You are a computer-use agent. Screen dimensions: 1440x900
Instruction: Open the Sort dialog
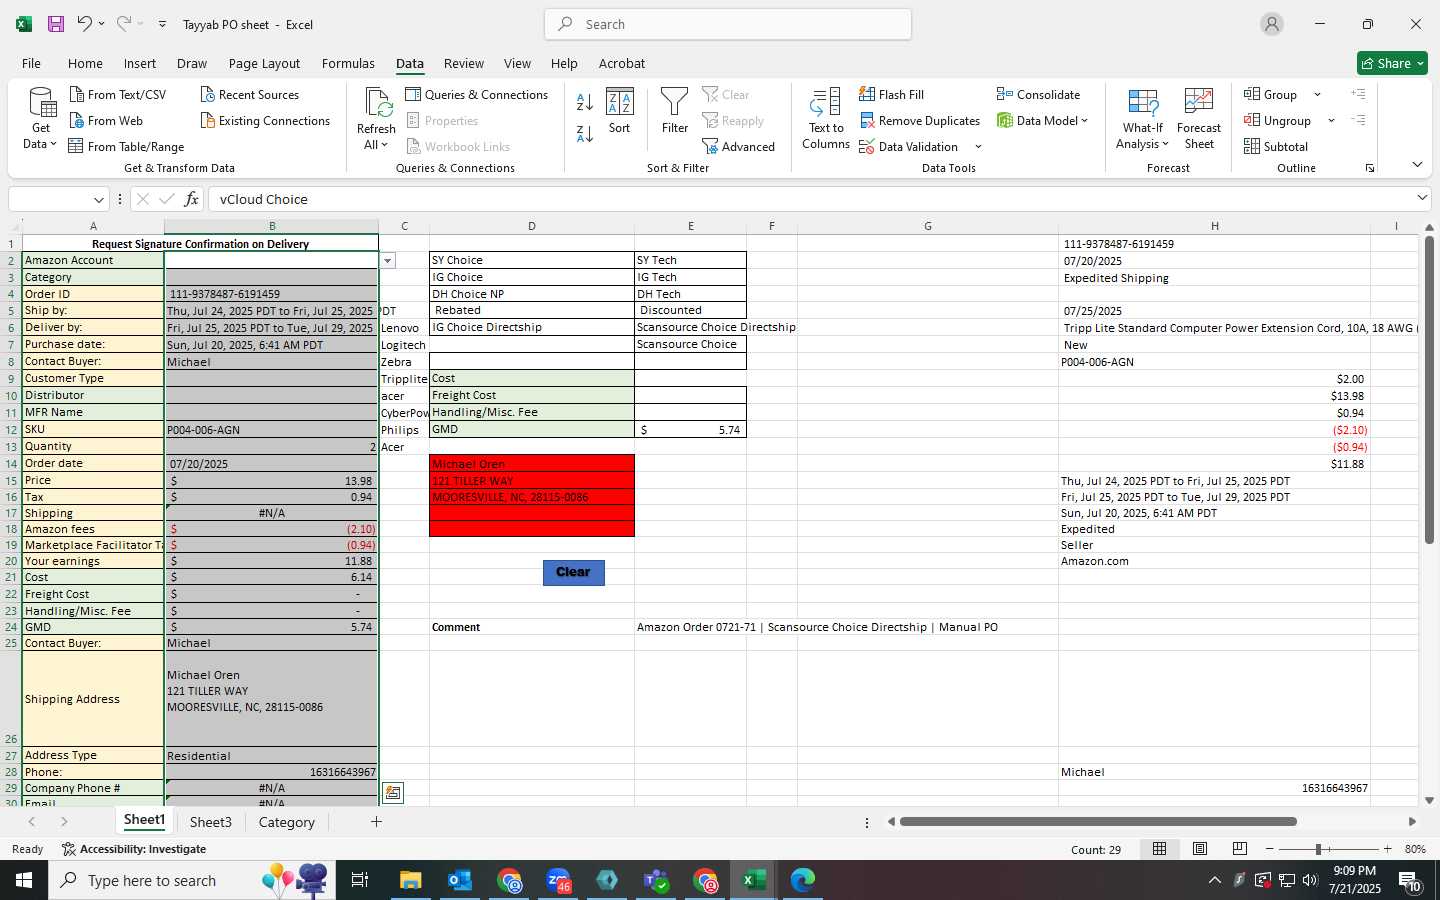(x=620, y=112)
